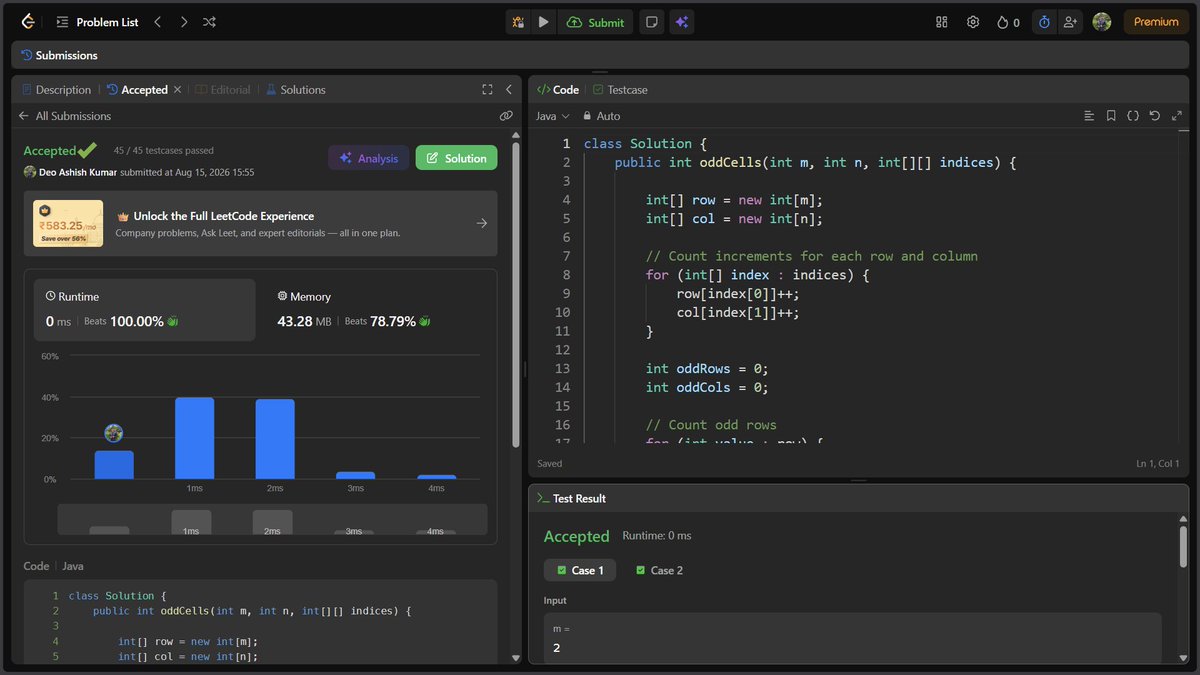Click the chart range selector strip
This screenshot has height=675, width=1200.
click(x=272, y=519)
